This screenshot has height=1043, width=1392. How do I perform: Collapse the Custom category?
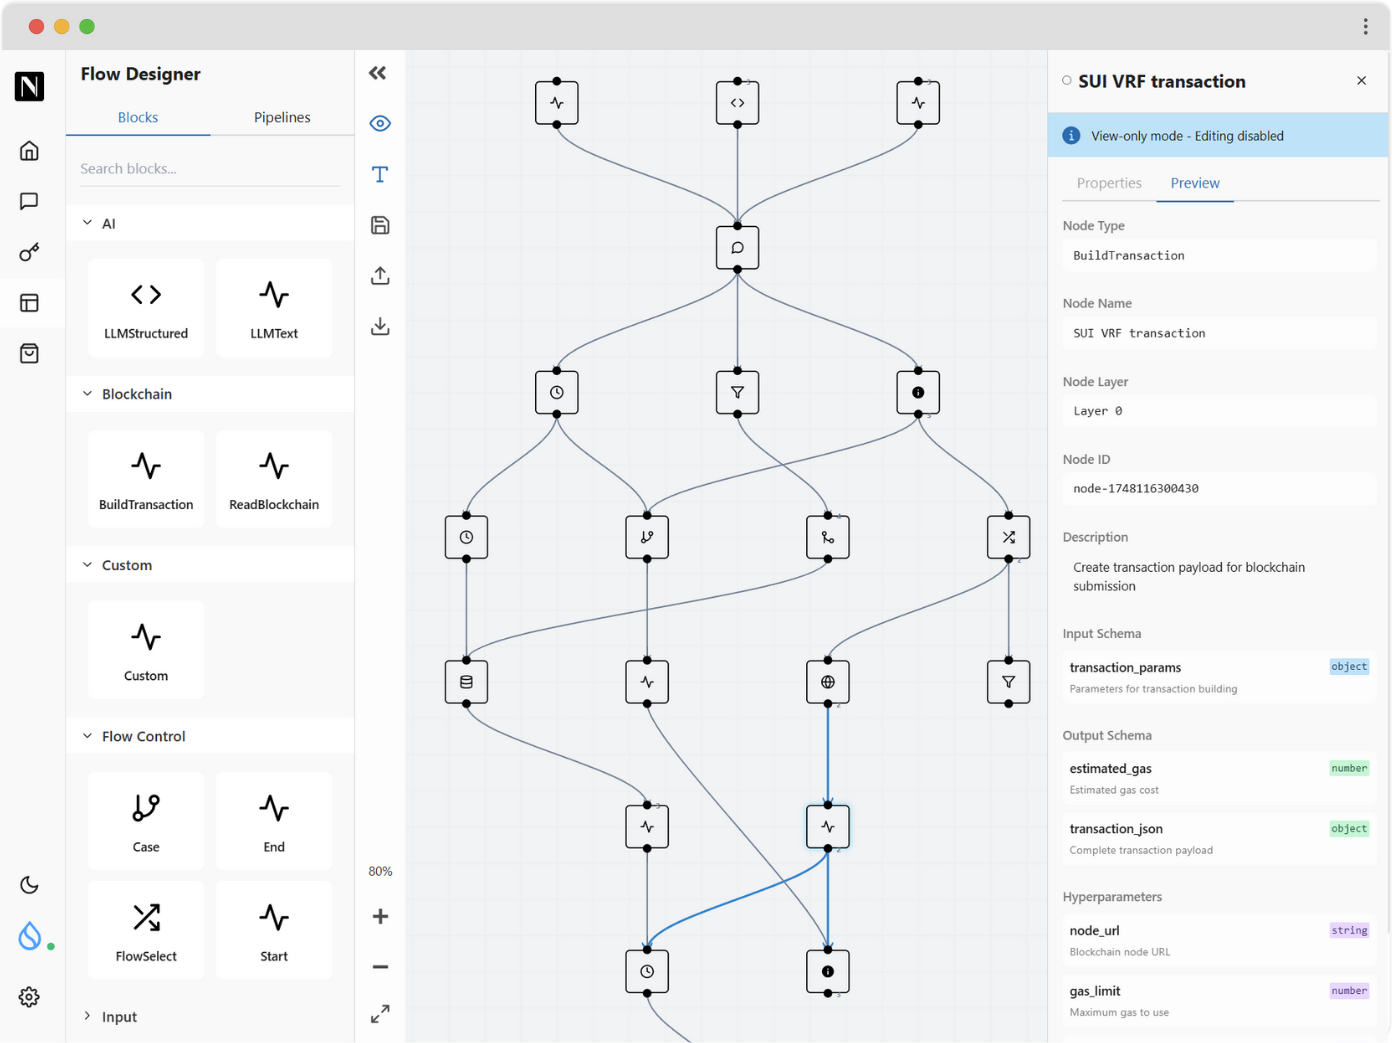[210, 565]
